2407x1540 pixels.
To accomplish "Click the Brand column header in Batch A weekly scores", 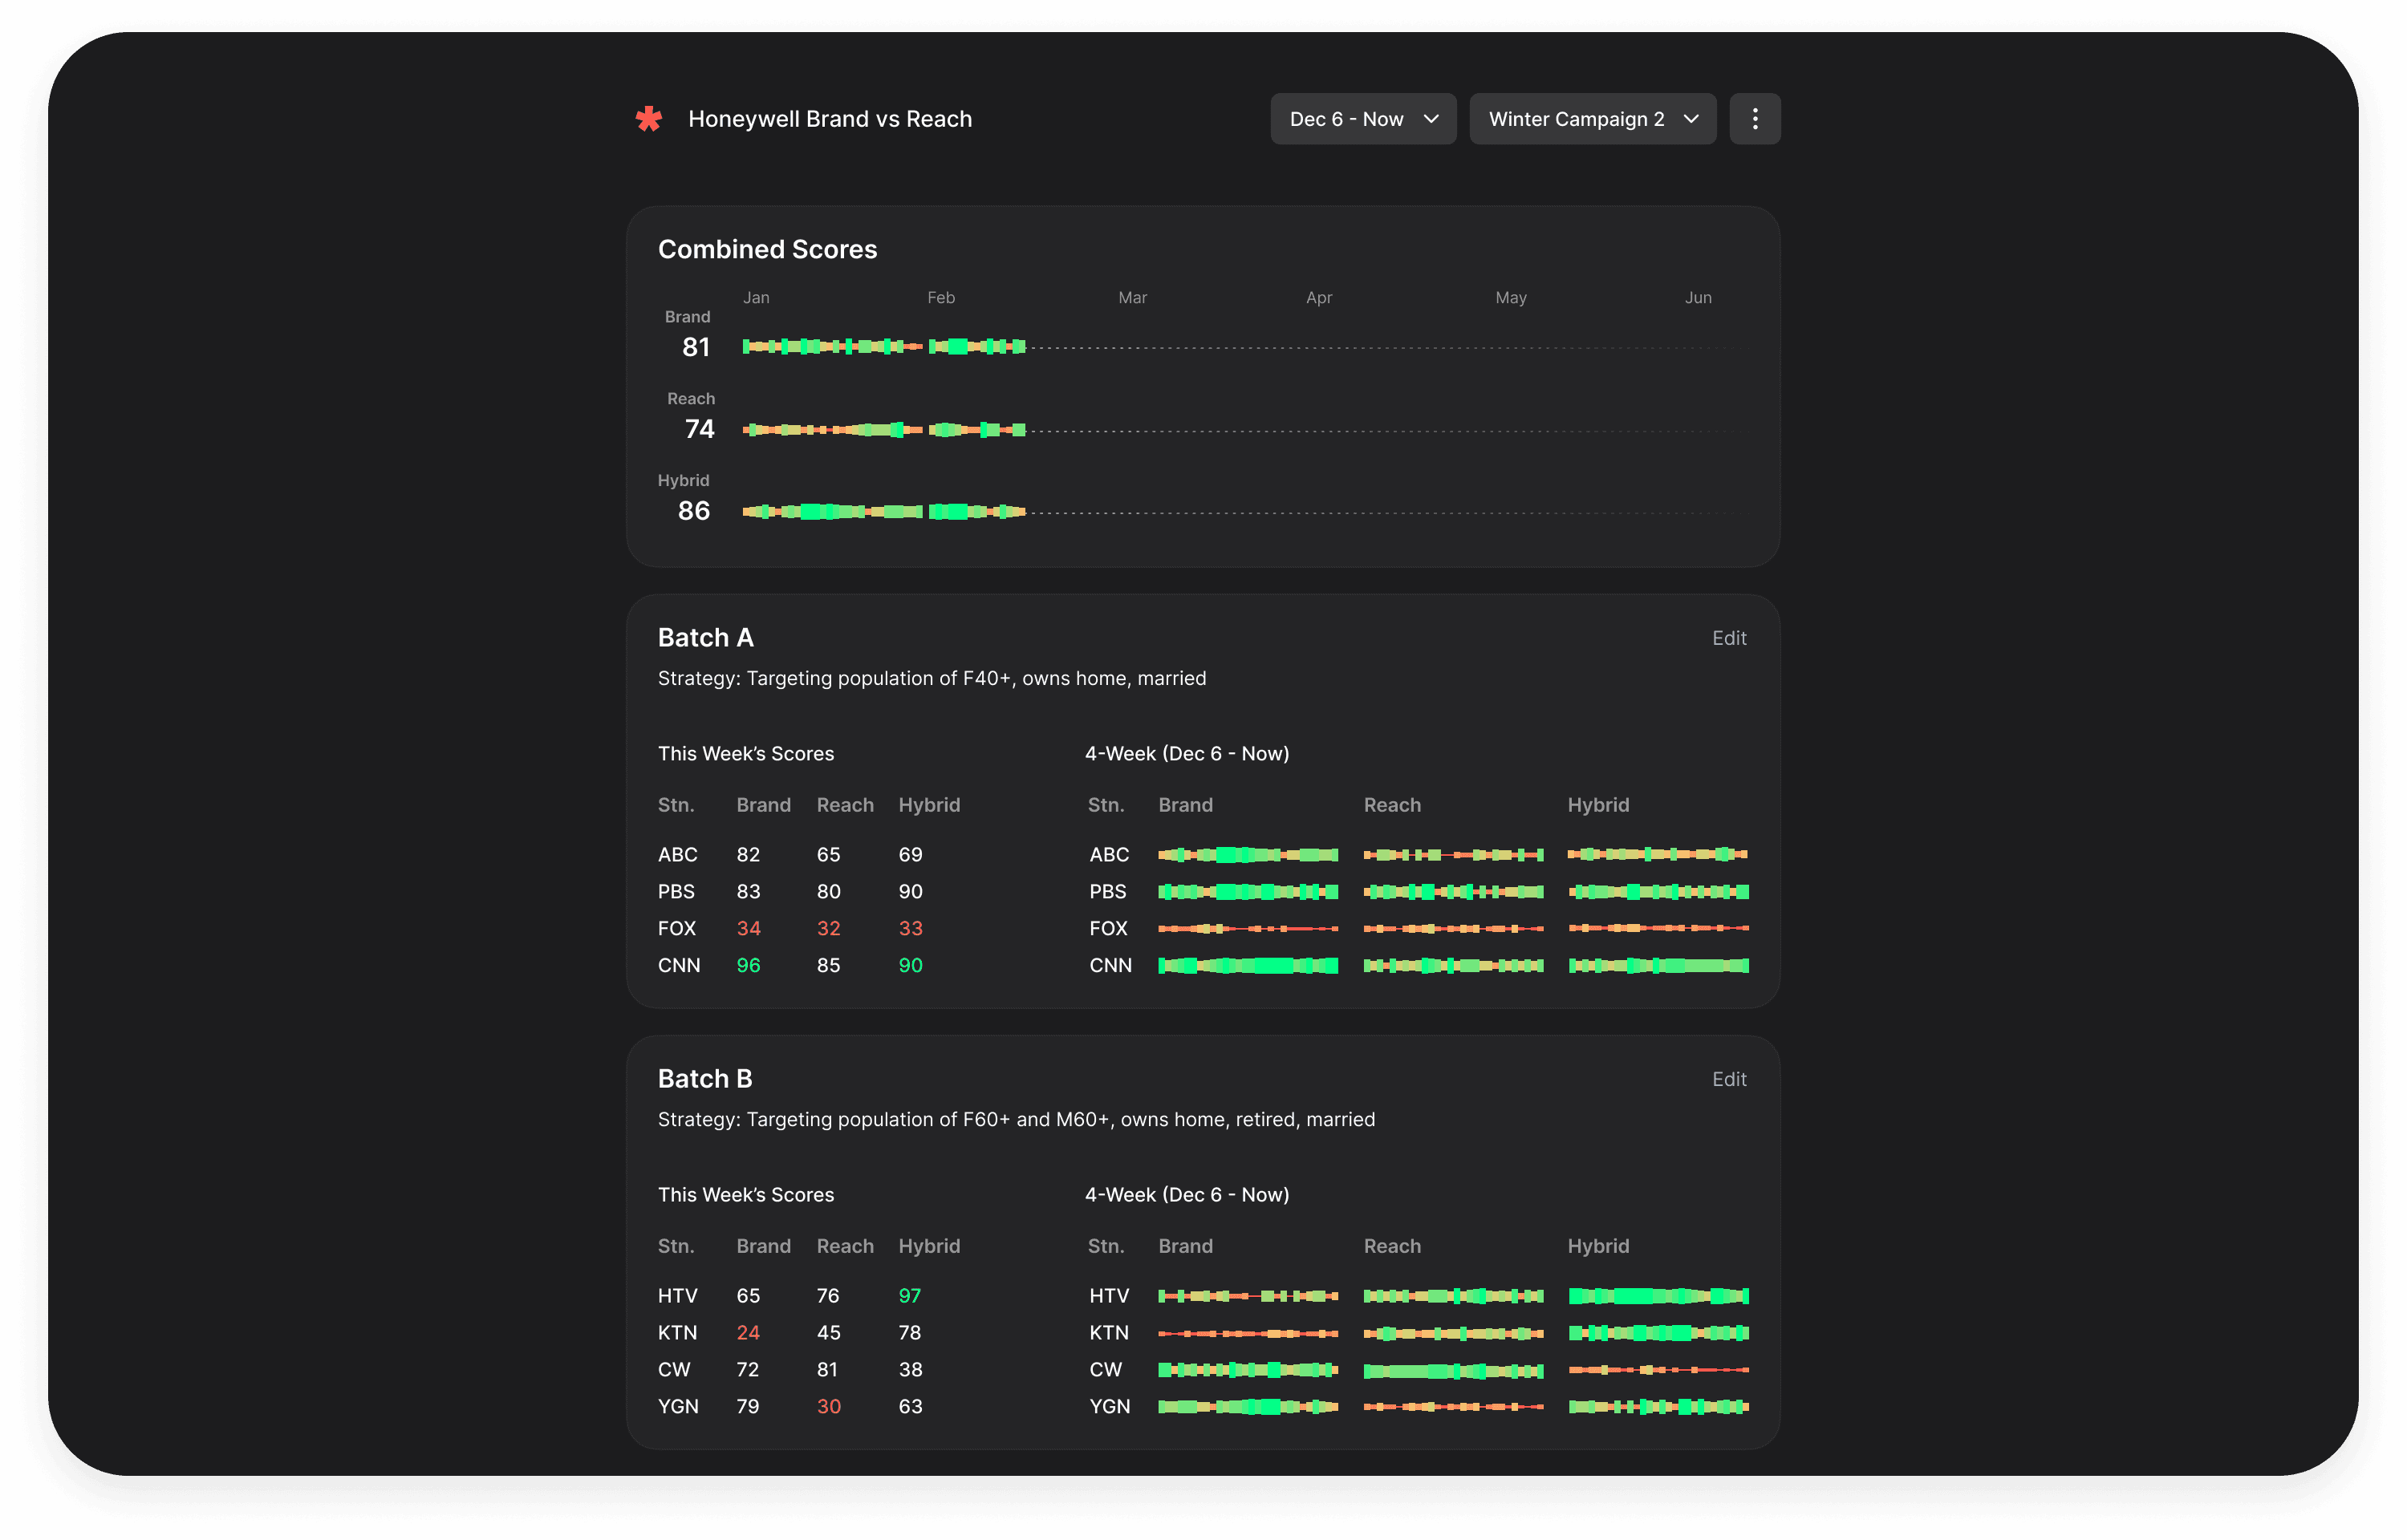I will (x=763, y=805).
